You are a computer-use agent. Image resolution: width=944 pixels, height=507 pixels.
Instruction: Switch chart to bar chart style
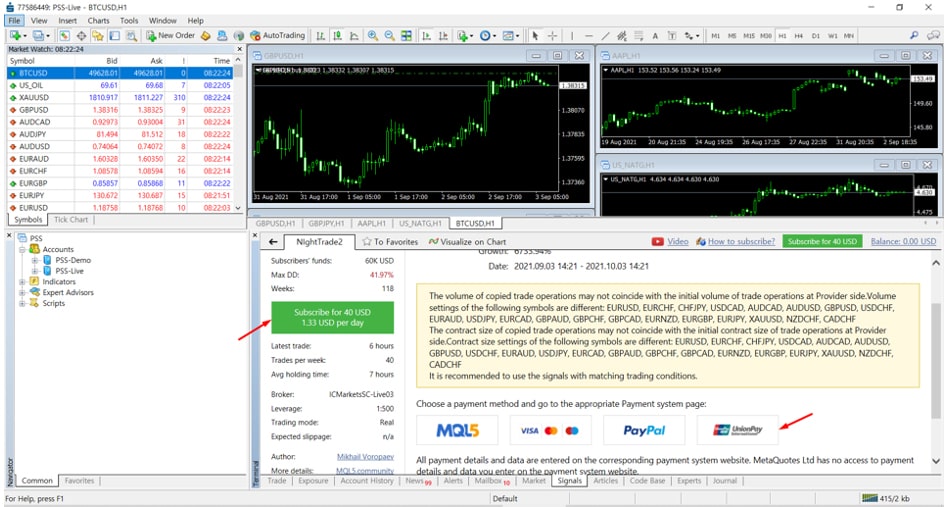pos(321,36)
